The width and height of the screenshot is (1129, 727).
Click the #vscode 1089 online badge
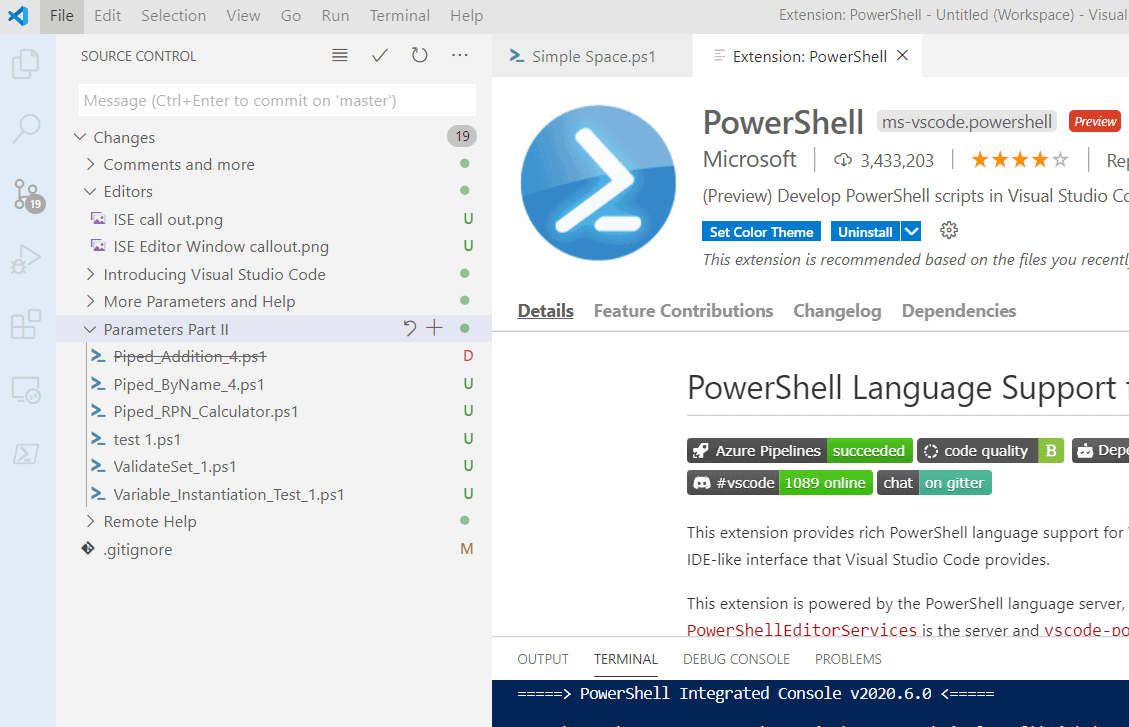pos(780,482)
